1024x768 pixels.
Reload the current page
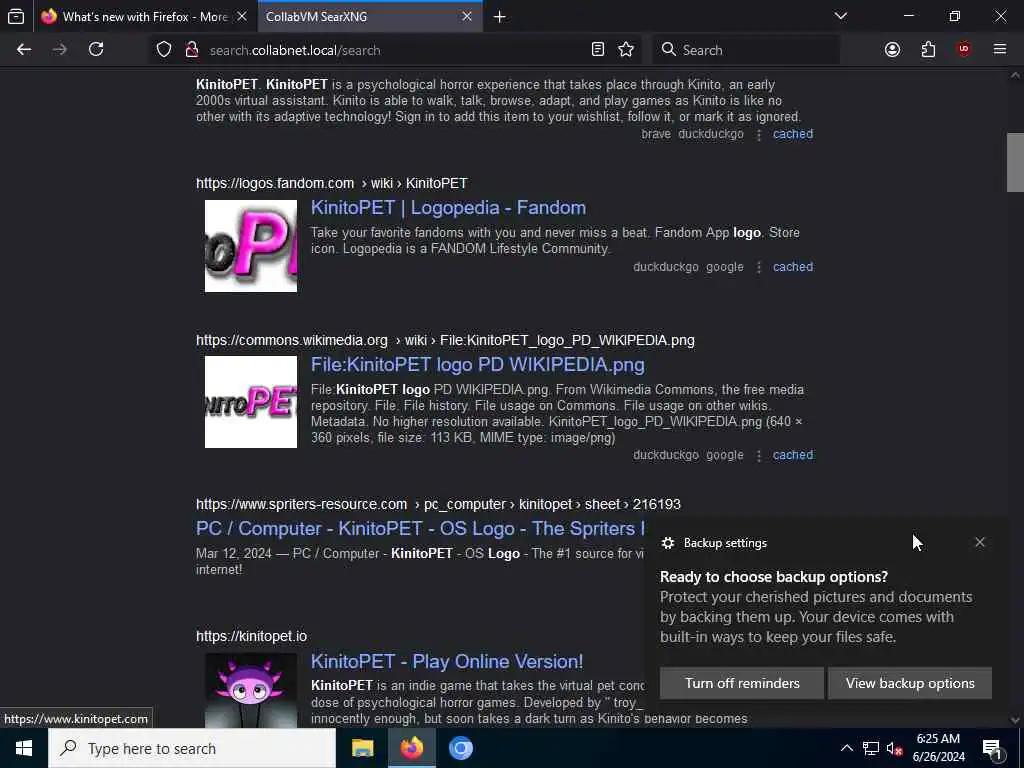pos(96,50)
